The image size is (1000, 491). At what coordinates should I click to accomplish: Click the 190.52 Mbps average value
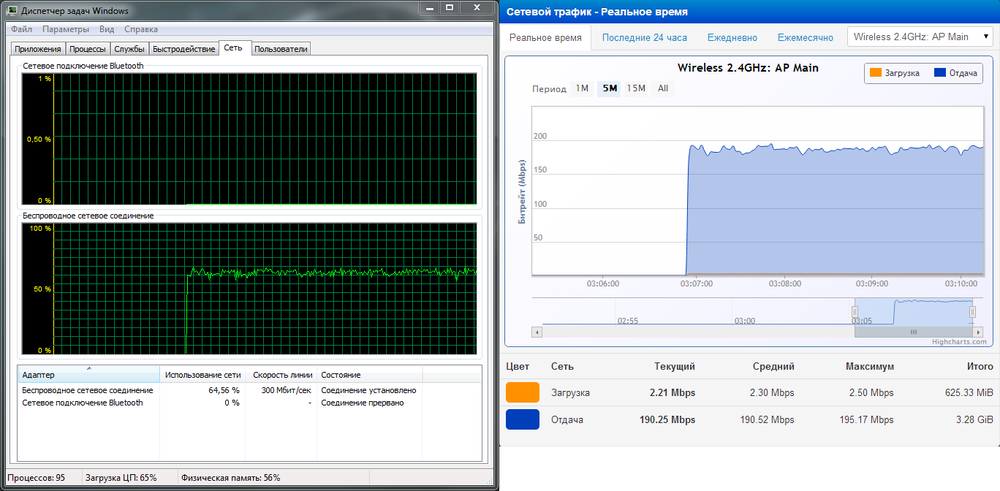tap(767, 420)
